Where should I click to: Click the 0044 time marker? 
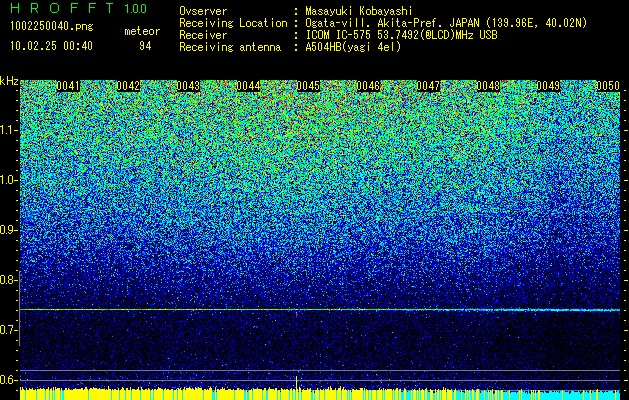pos(248,86)
